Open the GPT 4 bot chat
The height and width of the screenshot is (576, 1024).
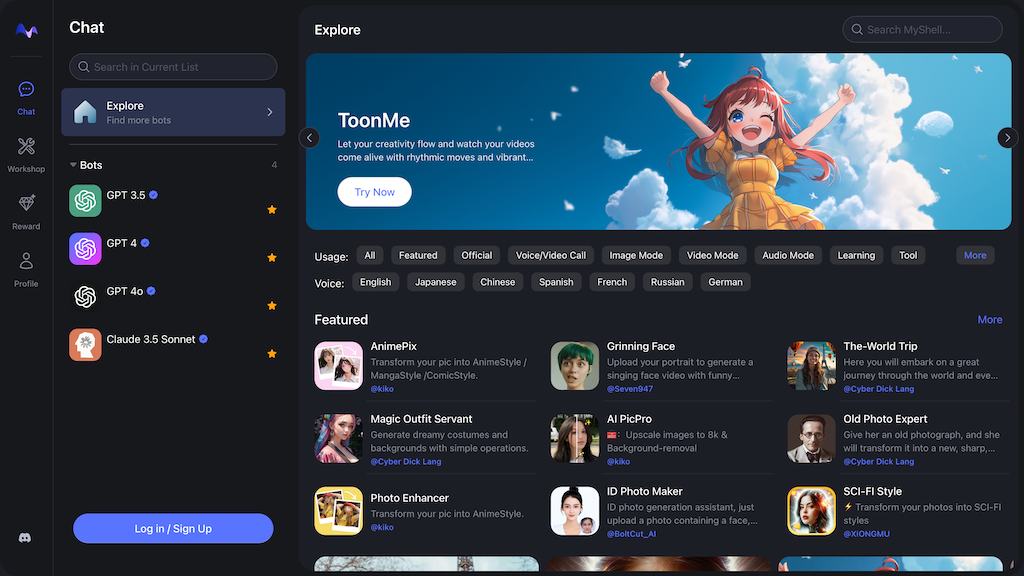tap(121, 243)
